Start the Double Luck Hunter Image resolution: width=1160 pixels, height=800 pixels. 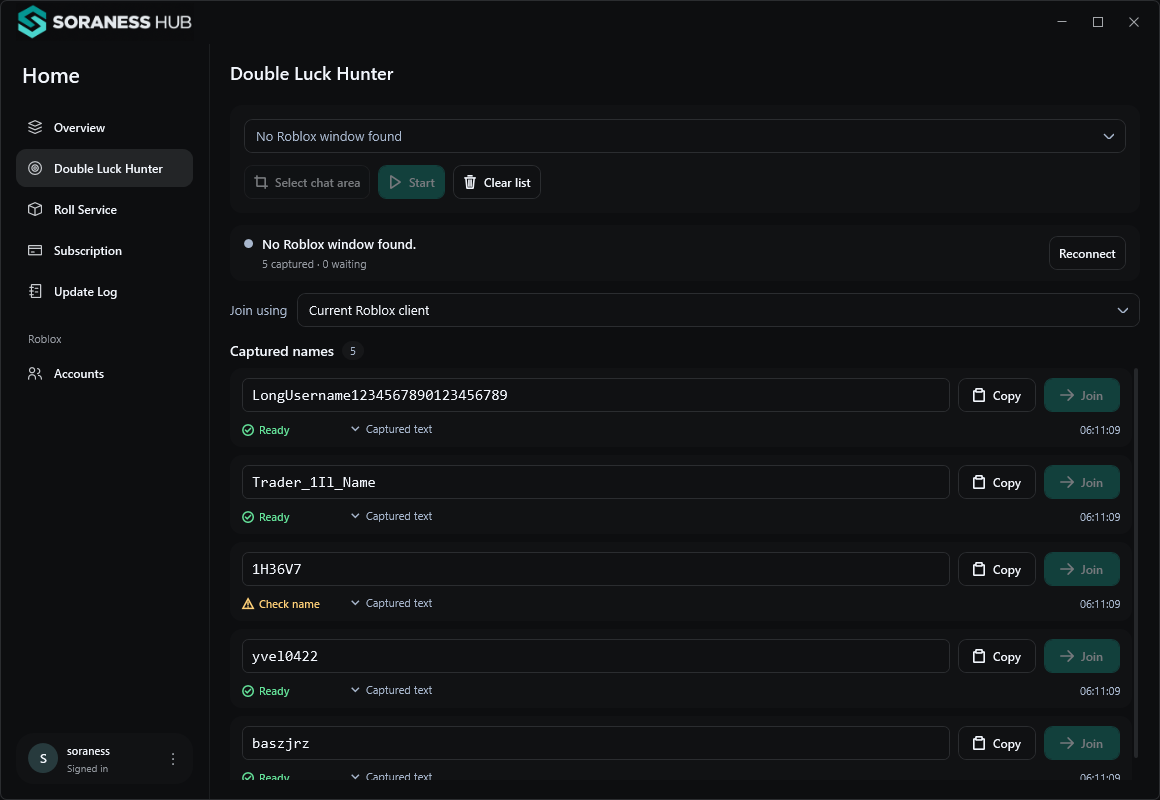tap(411, 182)
